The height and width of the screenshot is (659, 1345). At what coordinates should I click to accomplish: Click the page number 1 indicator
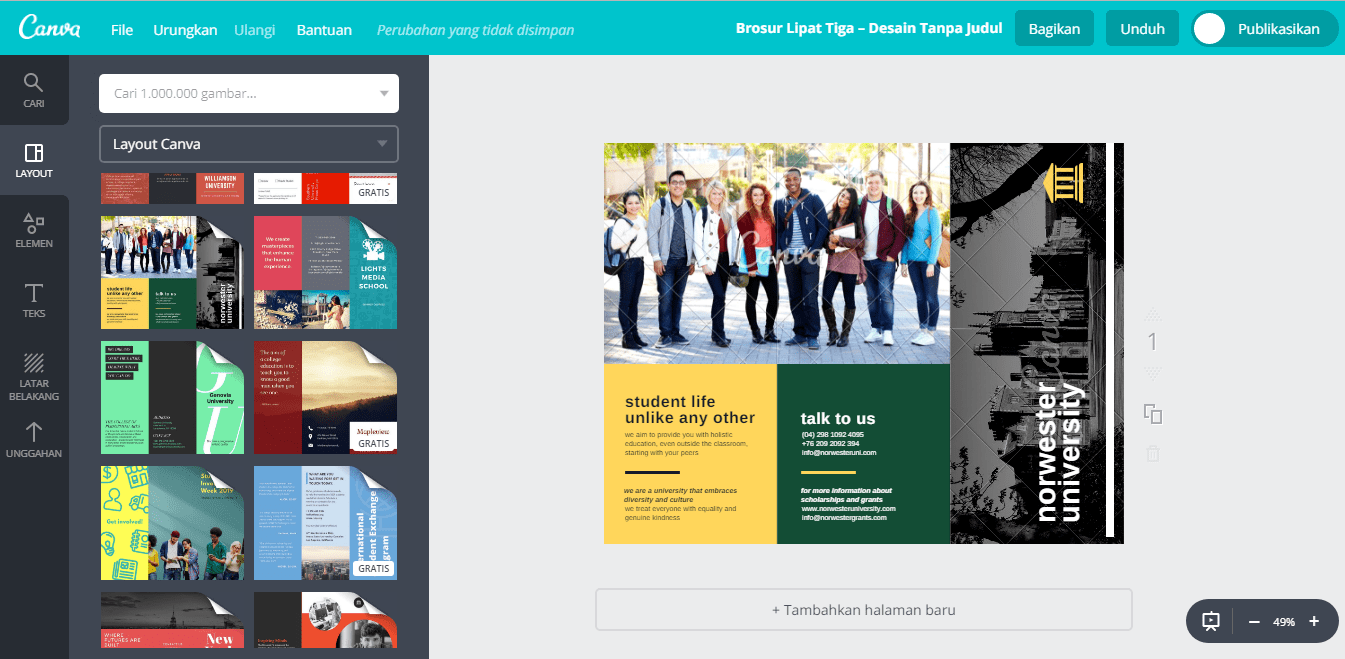pyautogui.click(x=1152, y=343)
